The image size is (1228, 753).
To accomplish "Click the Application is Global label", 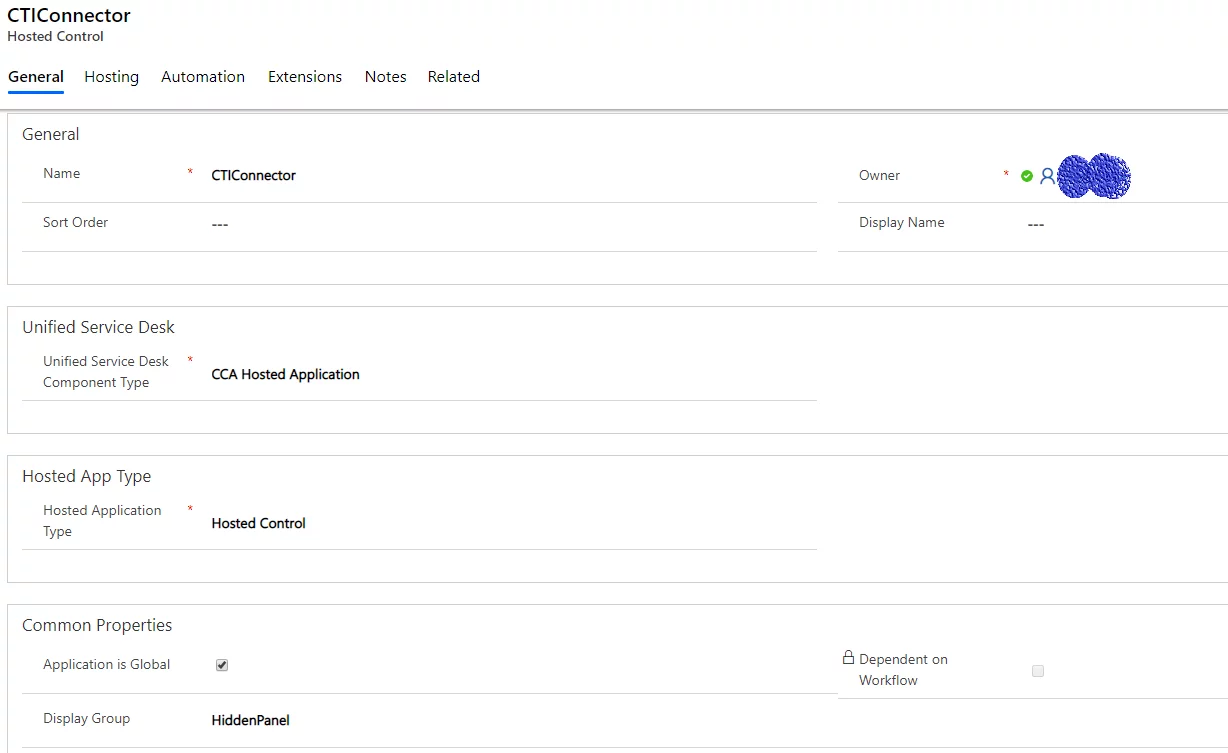I will (106, 665).
